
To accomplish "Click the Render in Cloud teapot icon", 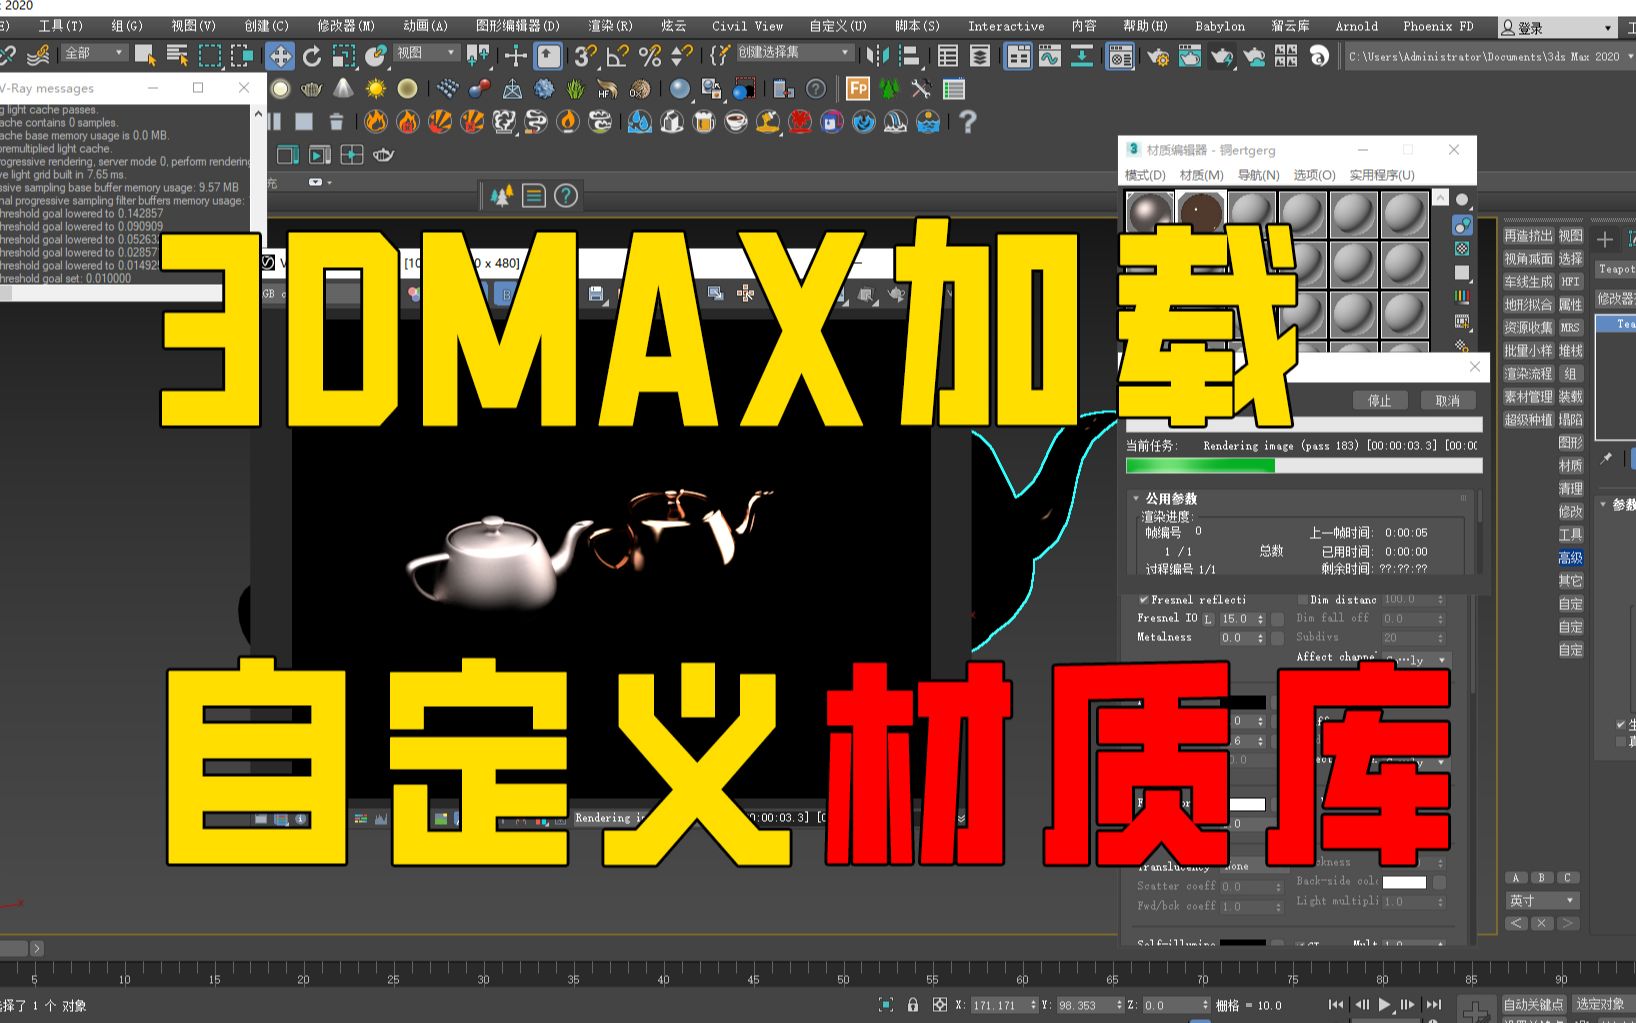I will pos(1254,57).
